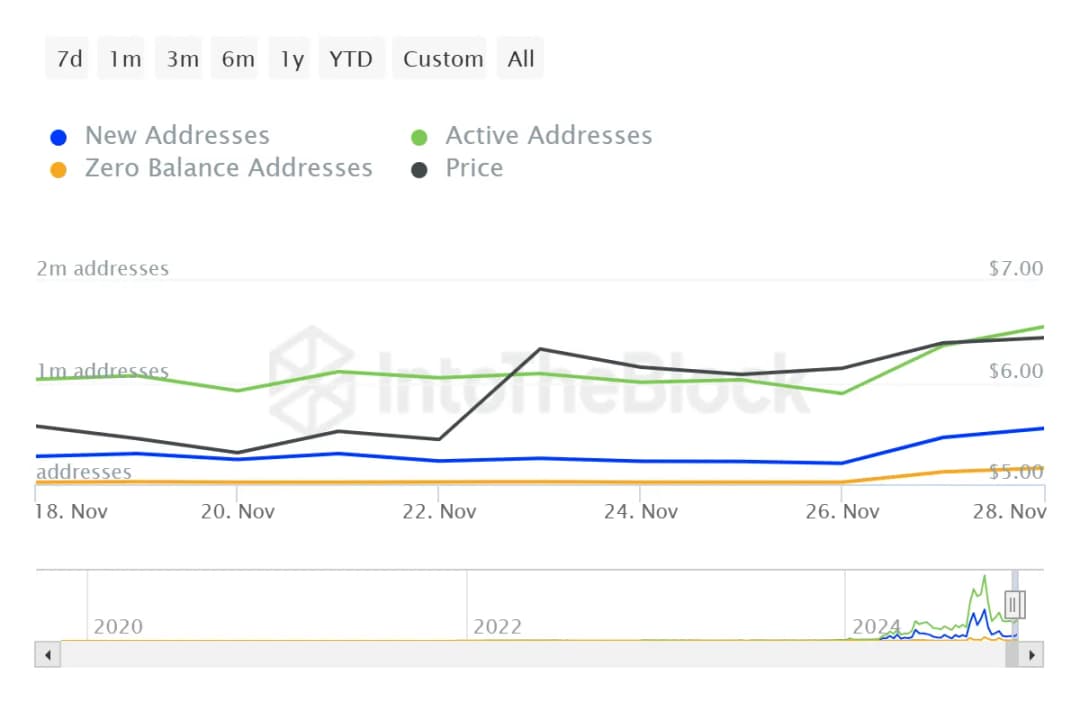Select YTD range button

[x=351, y=59]
